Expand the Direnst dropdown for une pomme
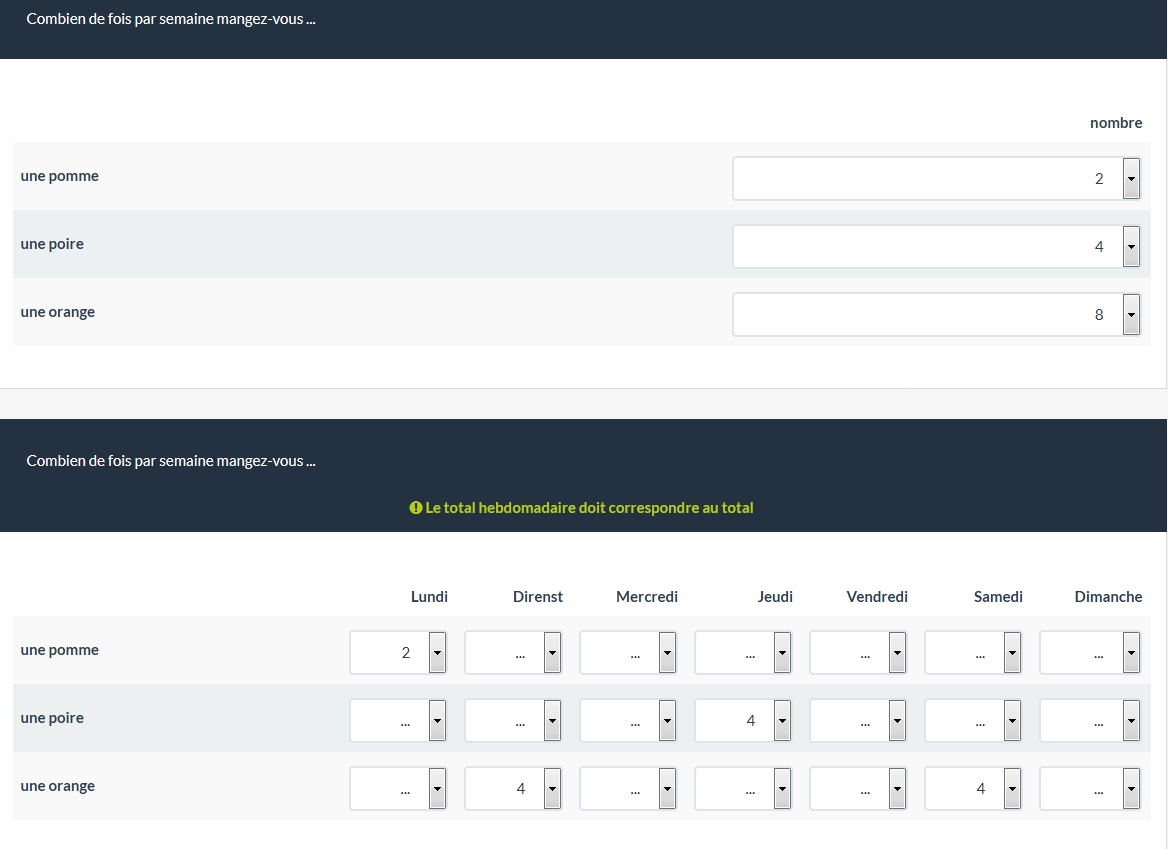The width and height of the screenshot is (1168, 849). pyautogui.click(x=513, y=653)
